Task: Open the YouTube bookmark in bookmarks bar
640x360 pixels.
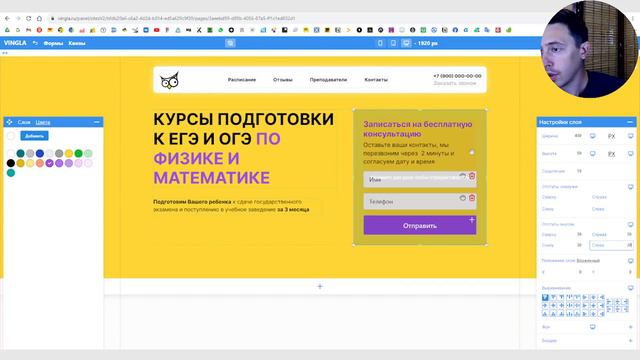Action: click(157, 30)
